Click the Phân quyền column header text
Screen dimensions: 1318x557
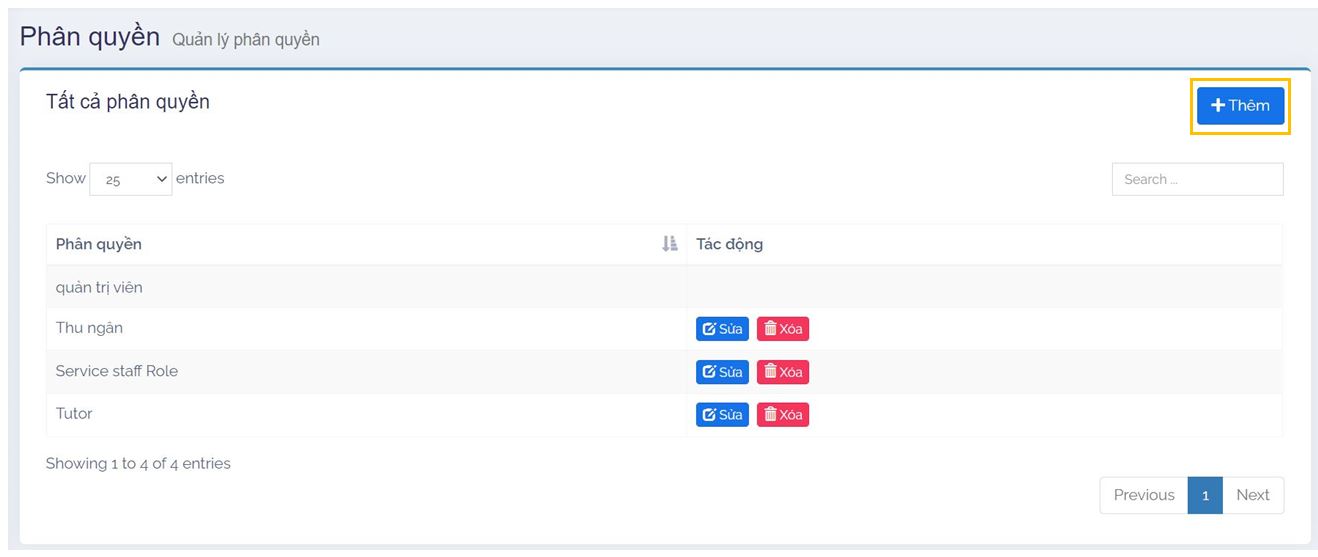tap(99, 244)
